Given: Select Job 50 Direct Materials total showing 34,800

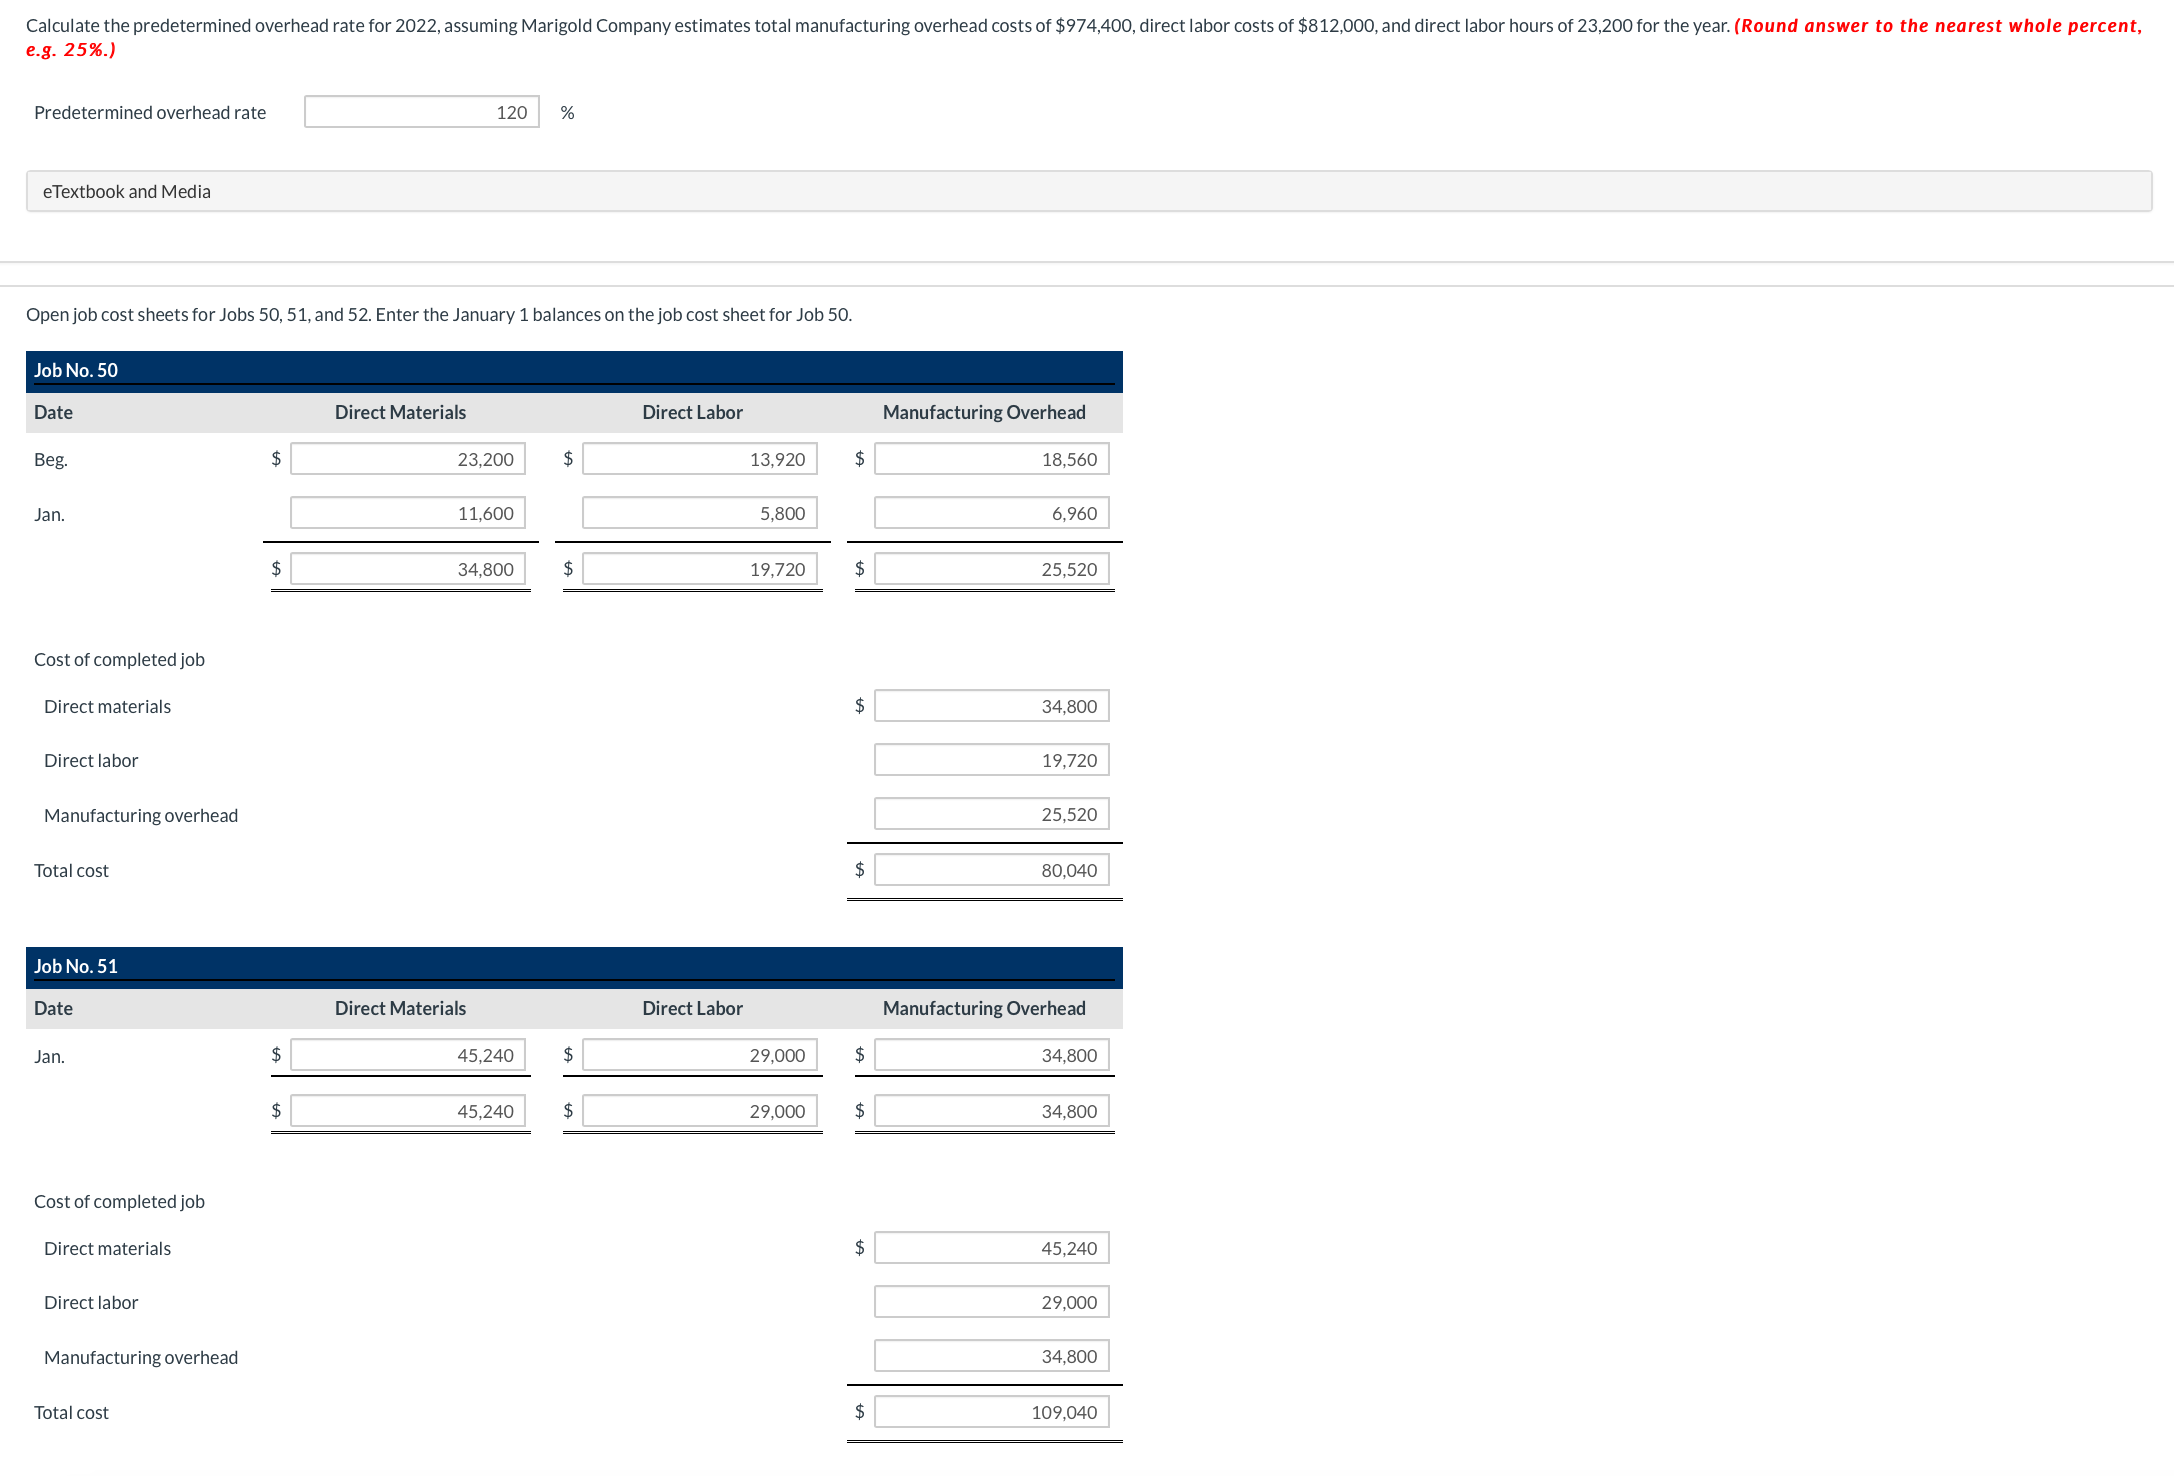Looking at the screenshot, I should [x=406, y=568].
